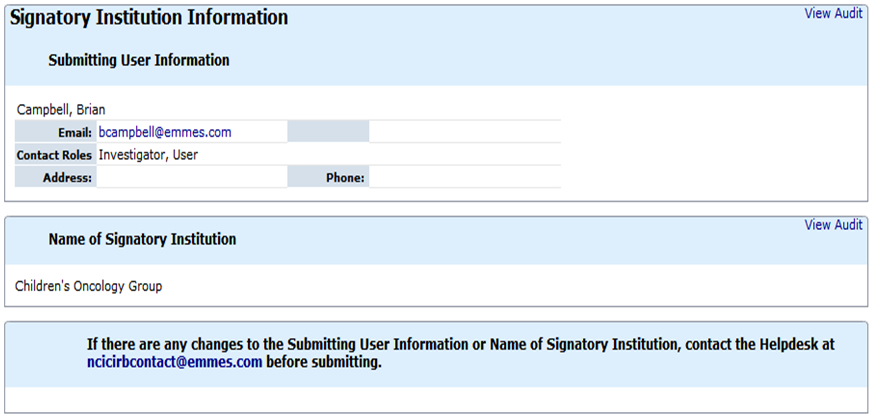
Task: Click View Audit link in Name of Signatory Institution section
Action: 833,225
